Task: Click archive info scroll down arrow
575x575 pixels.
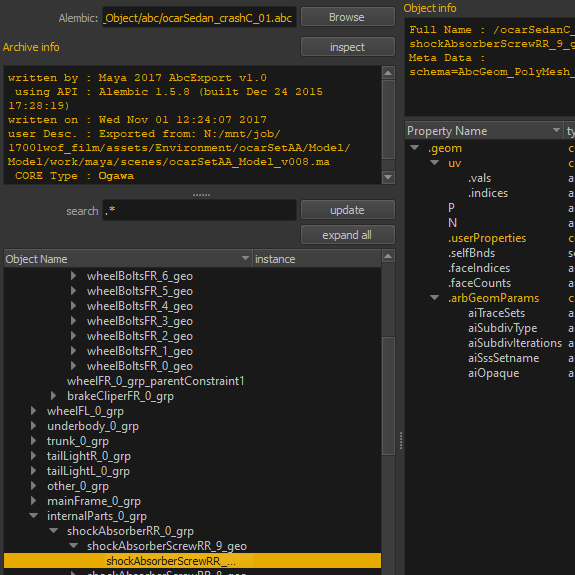Action: pyautogui.click(x=388, y=177)
